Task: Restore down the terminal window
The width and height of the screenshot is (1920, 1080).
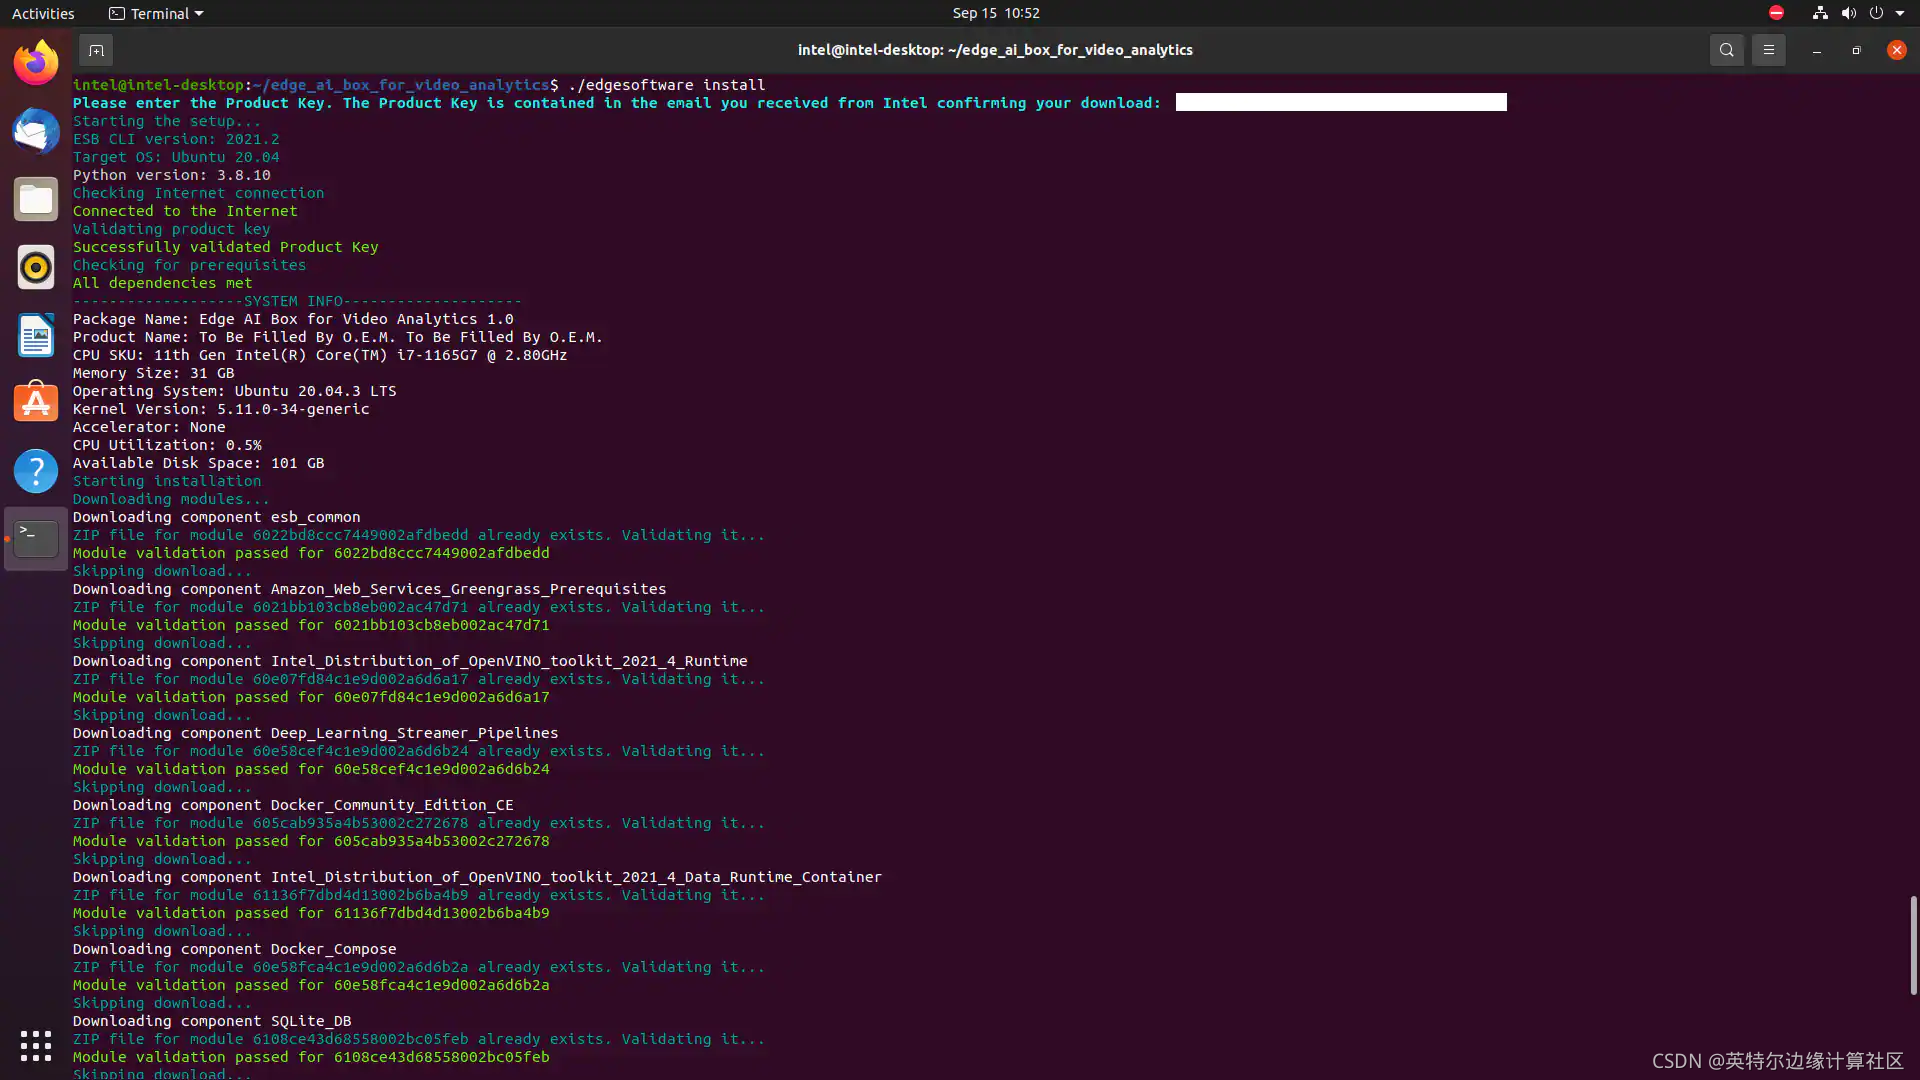Action: [1856, 50]
